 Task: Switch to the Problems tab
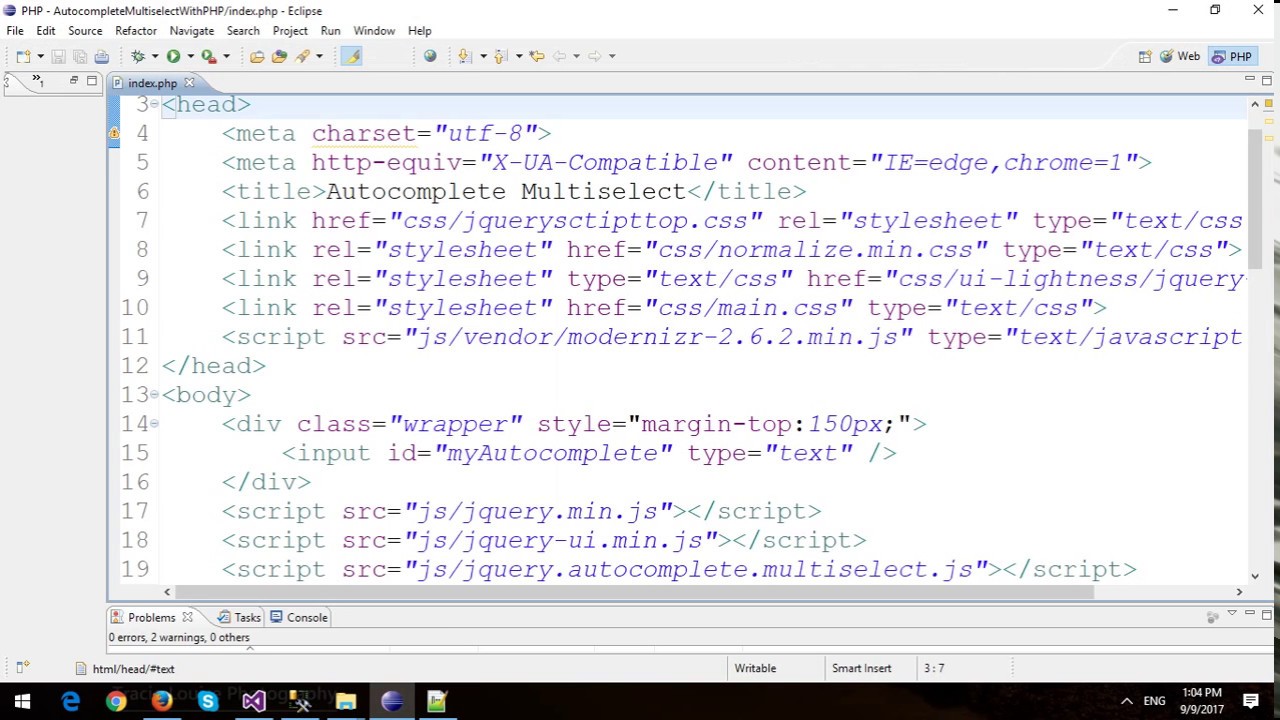152,617
